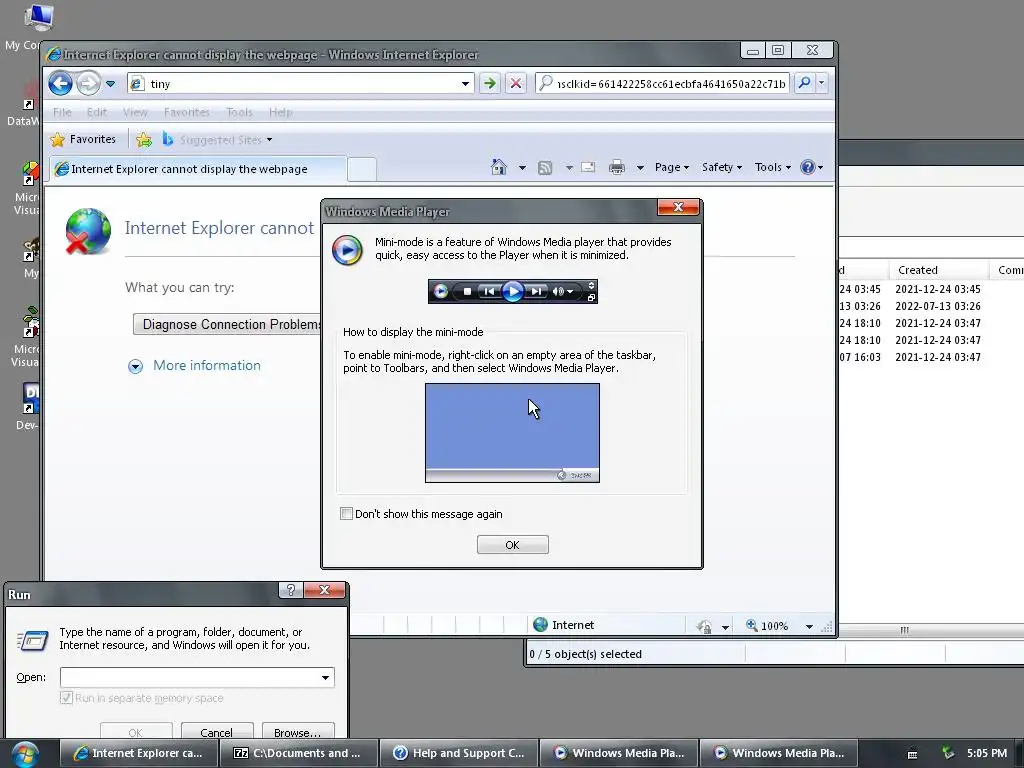Click '0 / 5 object(s) selected' status text
The width and height of the screenshot is (1024, 768).
pos(585,654)
